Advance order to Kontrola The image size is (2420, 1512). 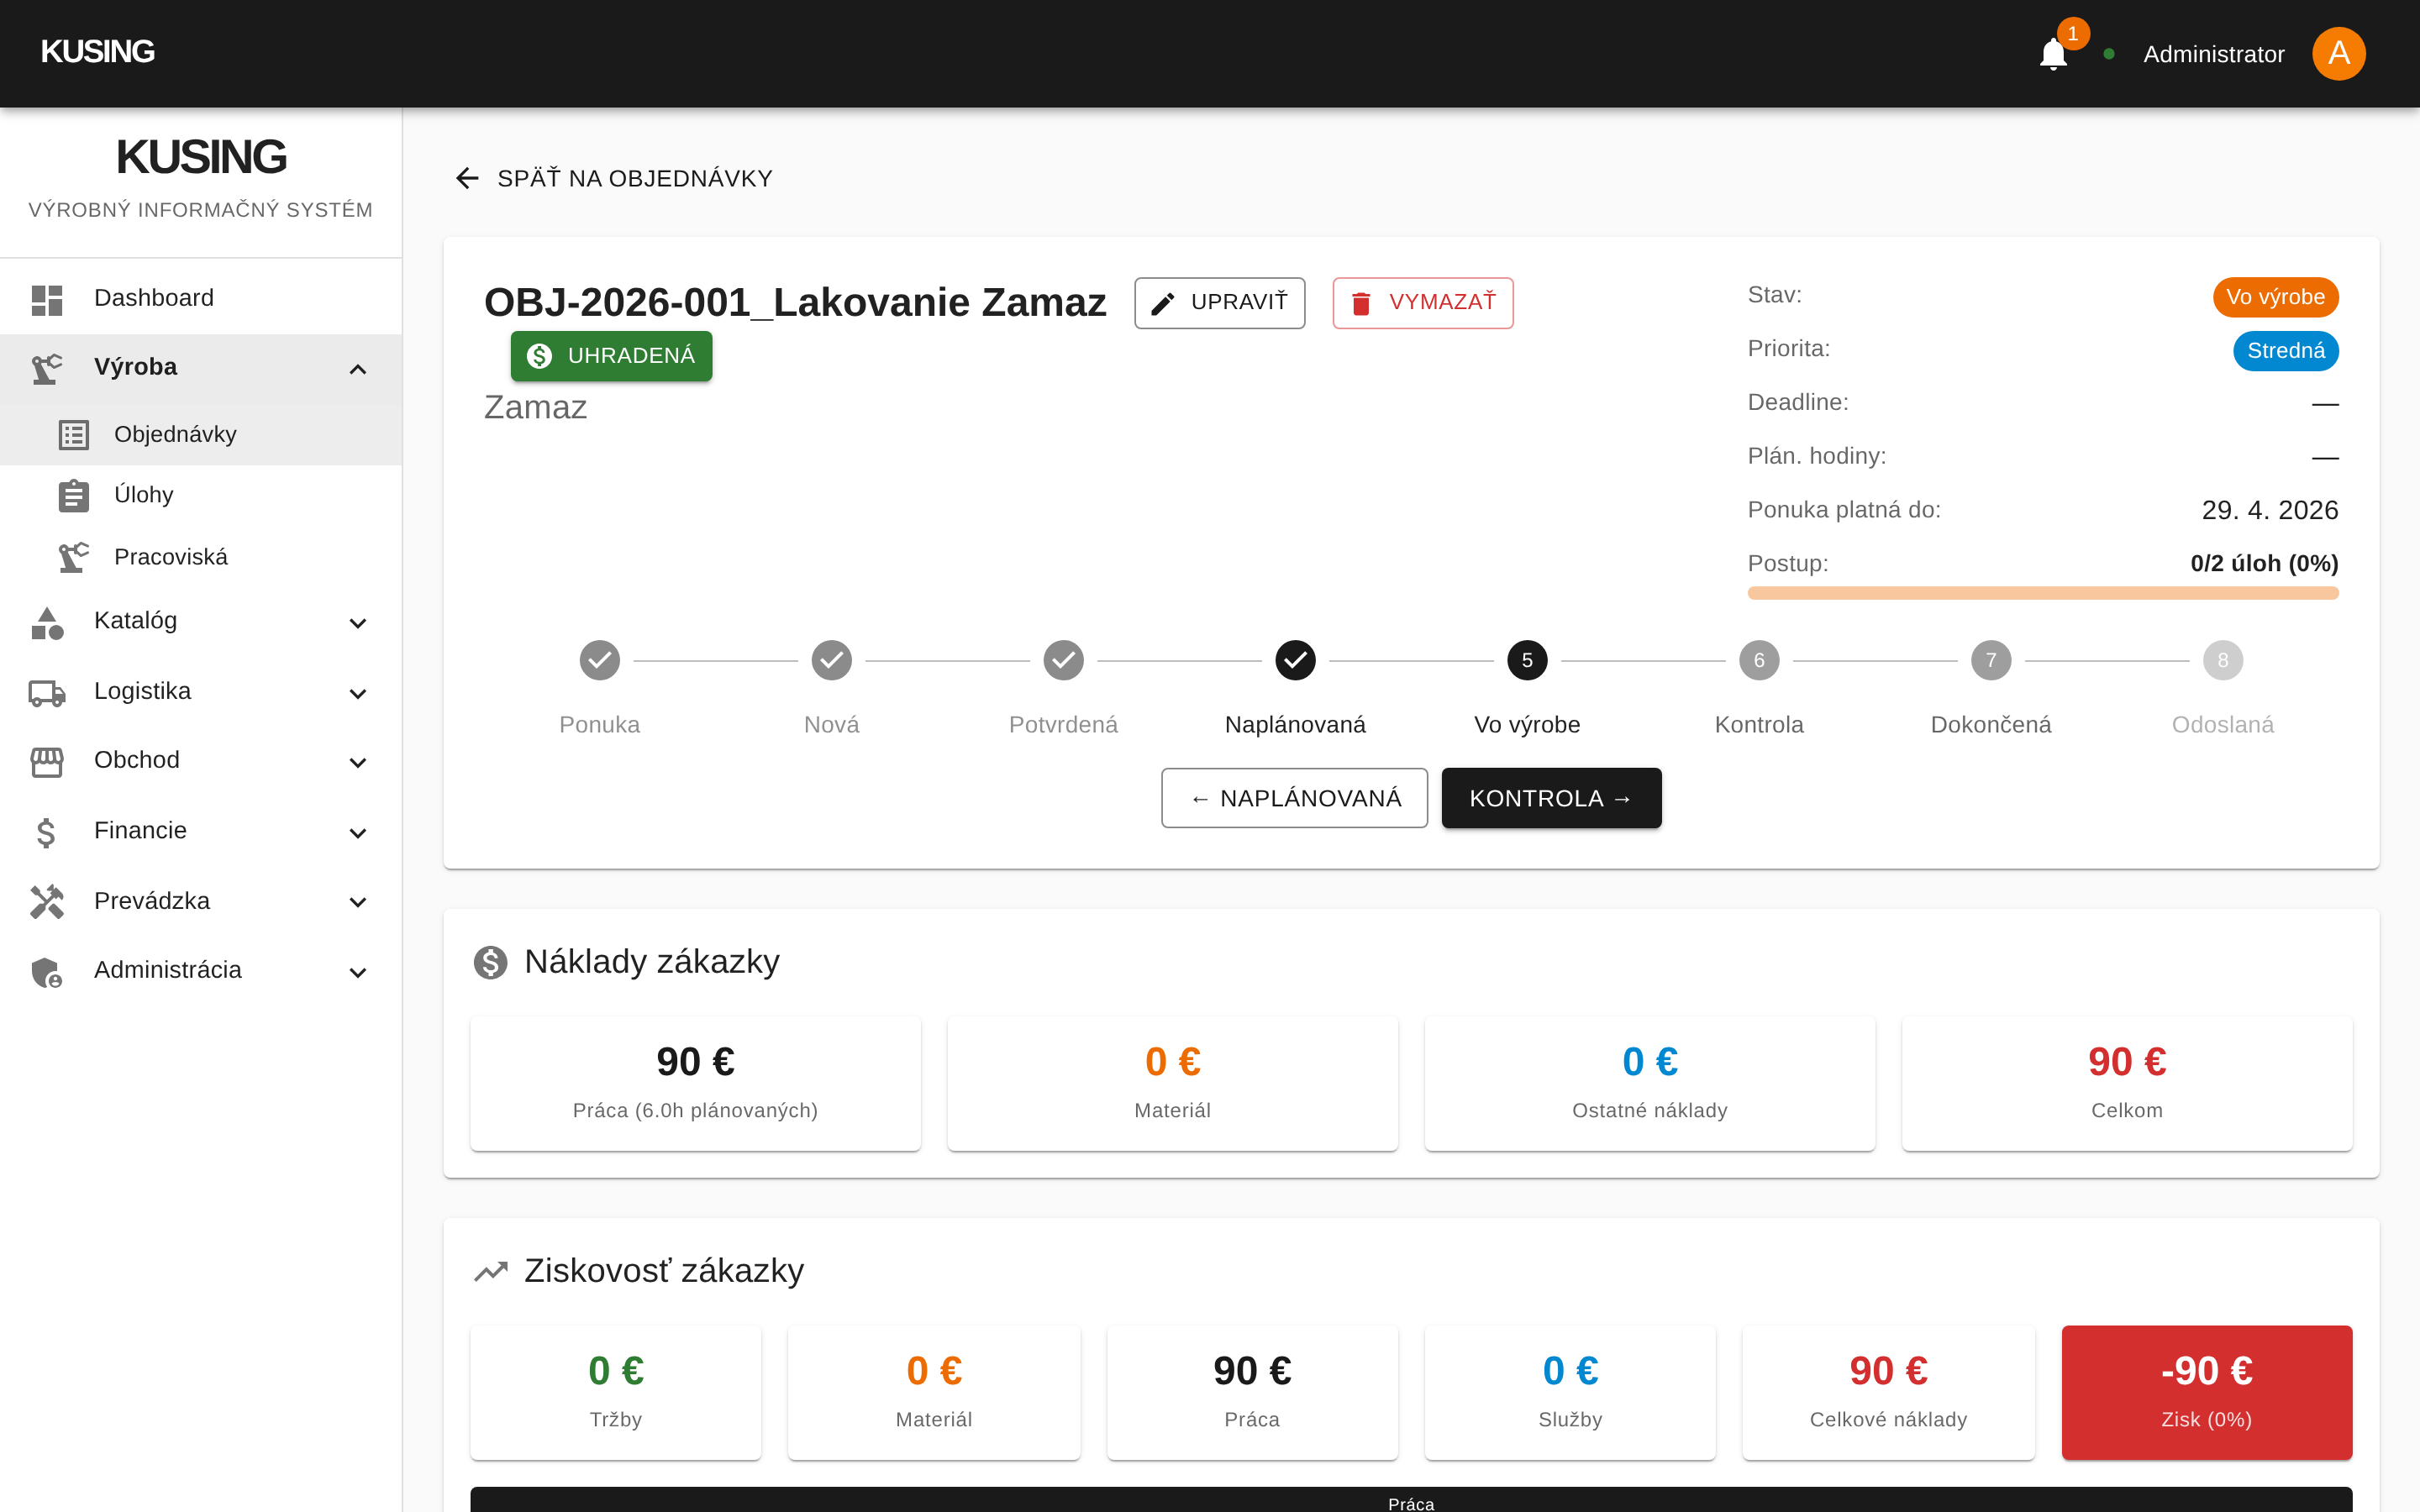(x=1551, y=798)
